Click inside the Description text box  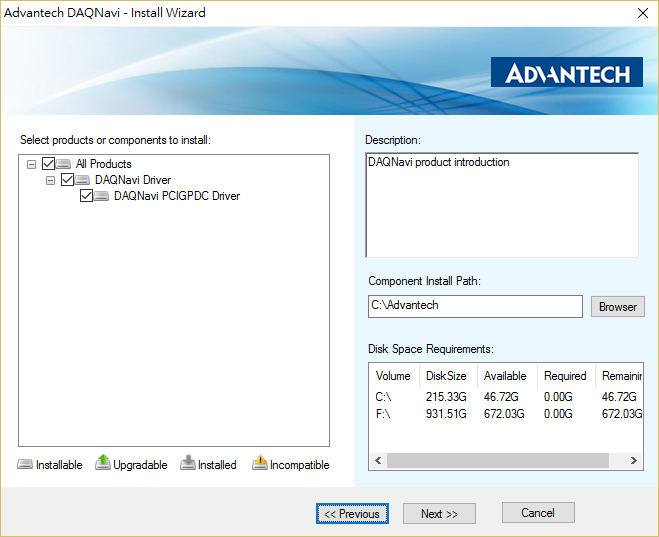(x=502, y=205)
